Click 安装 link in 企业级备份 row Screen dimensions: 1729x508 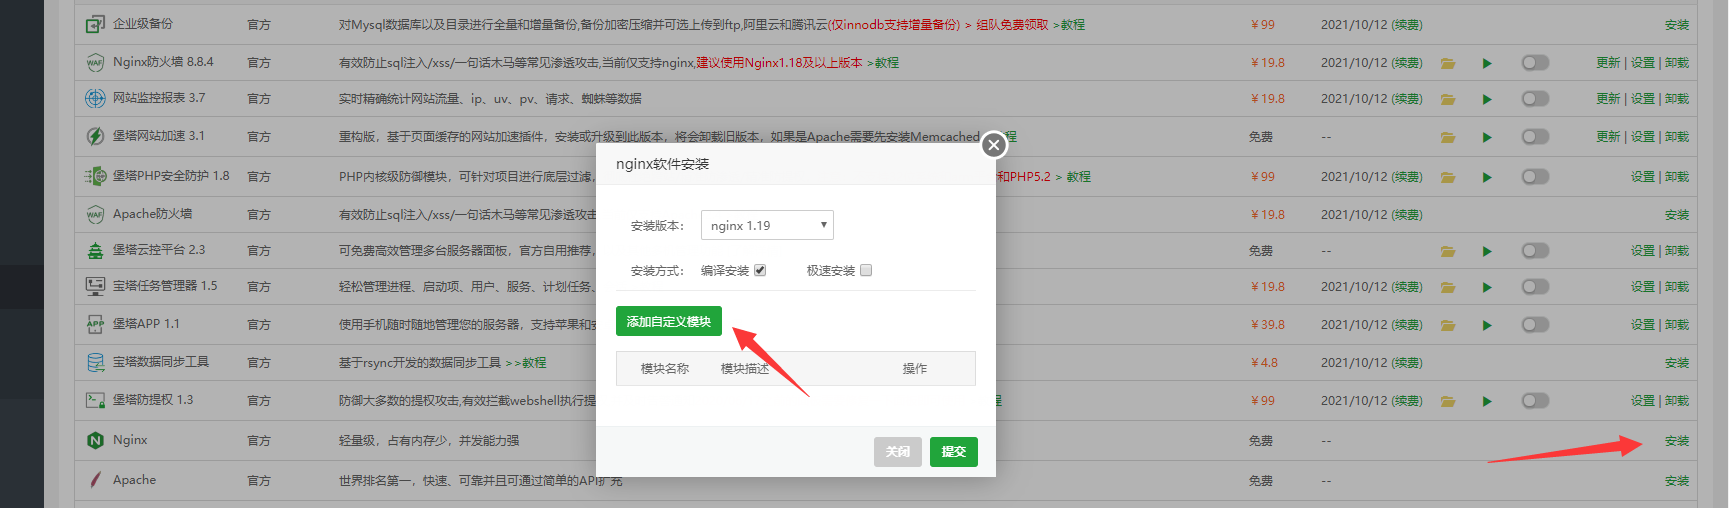coord(1677,25)
